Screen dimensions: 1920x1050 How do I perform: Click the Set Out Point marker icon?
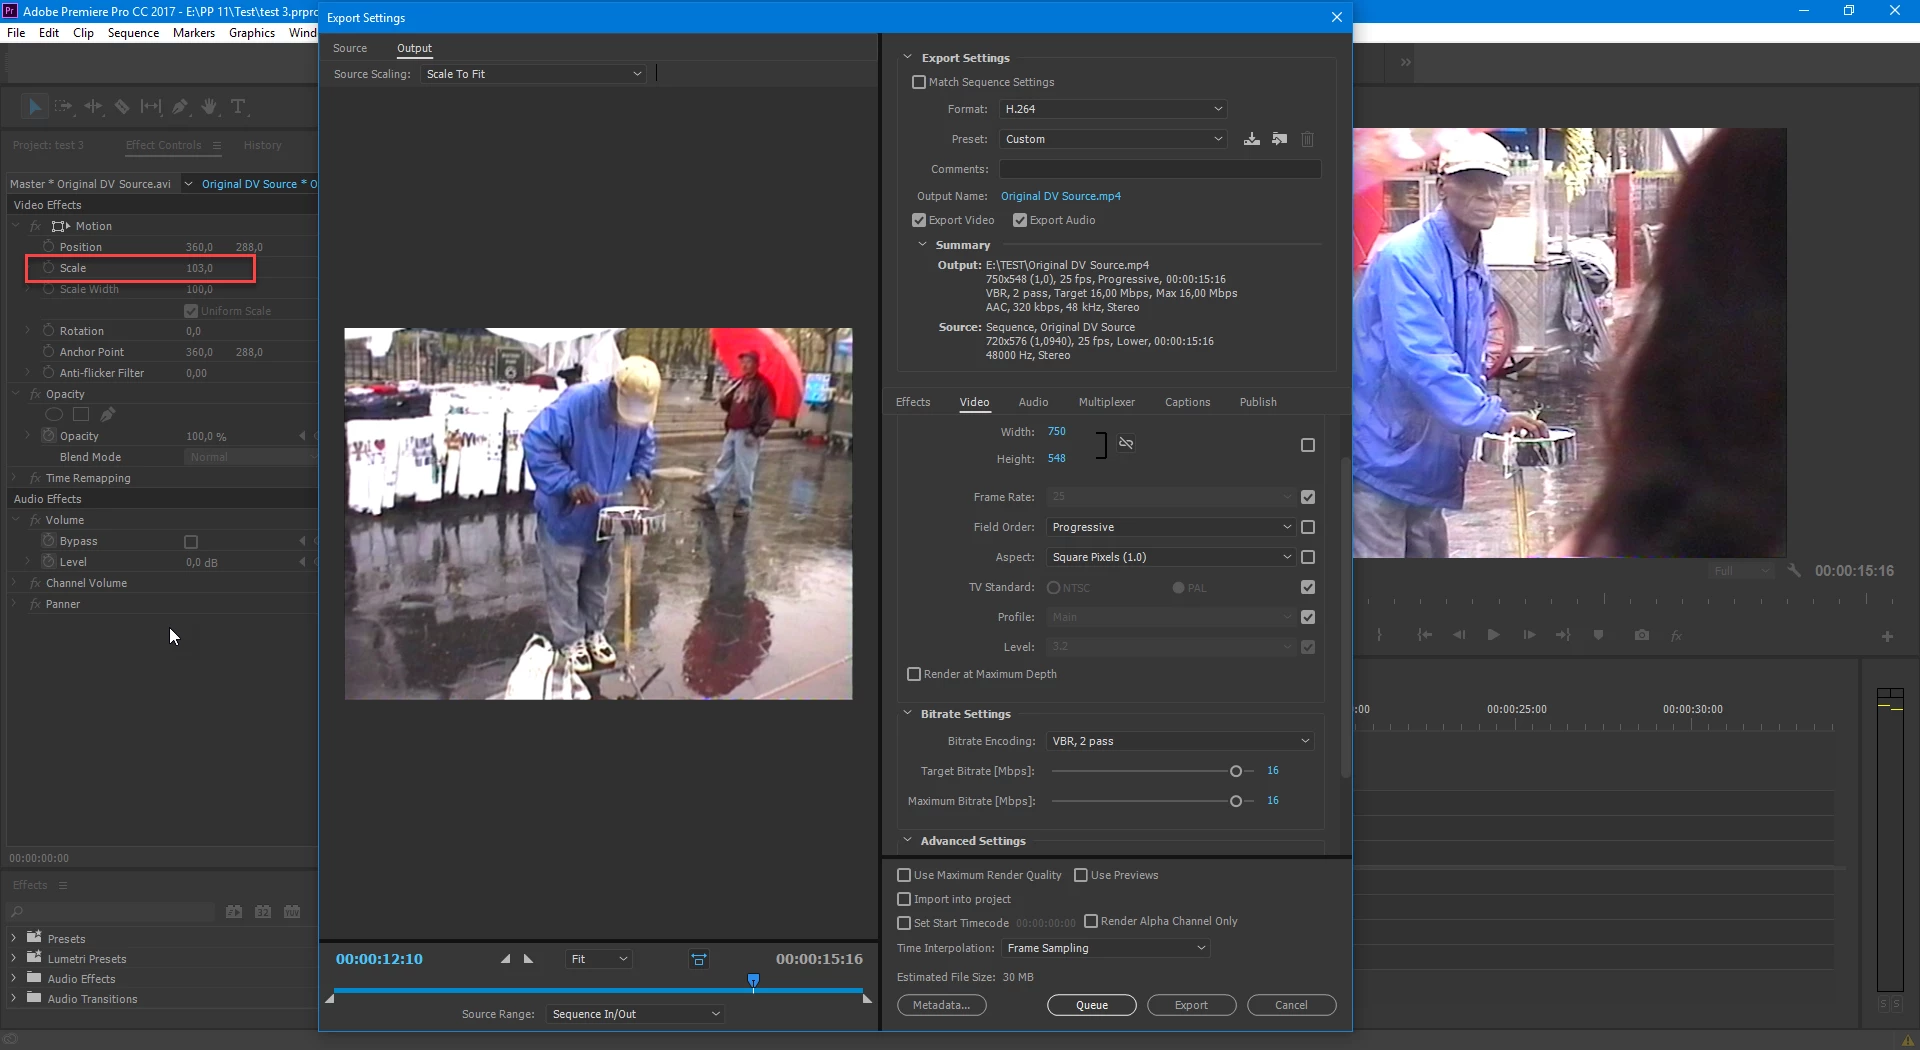(x=529, y=959)
